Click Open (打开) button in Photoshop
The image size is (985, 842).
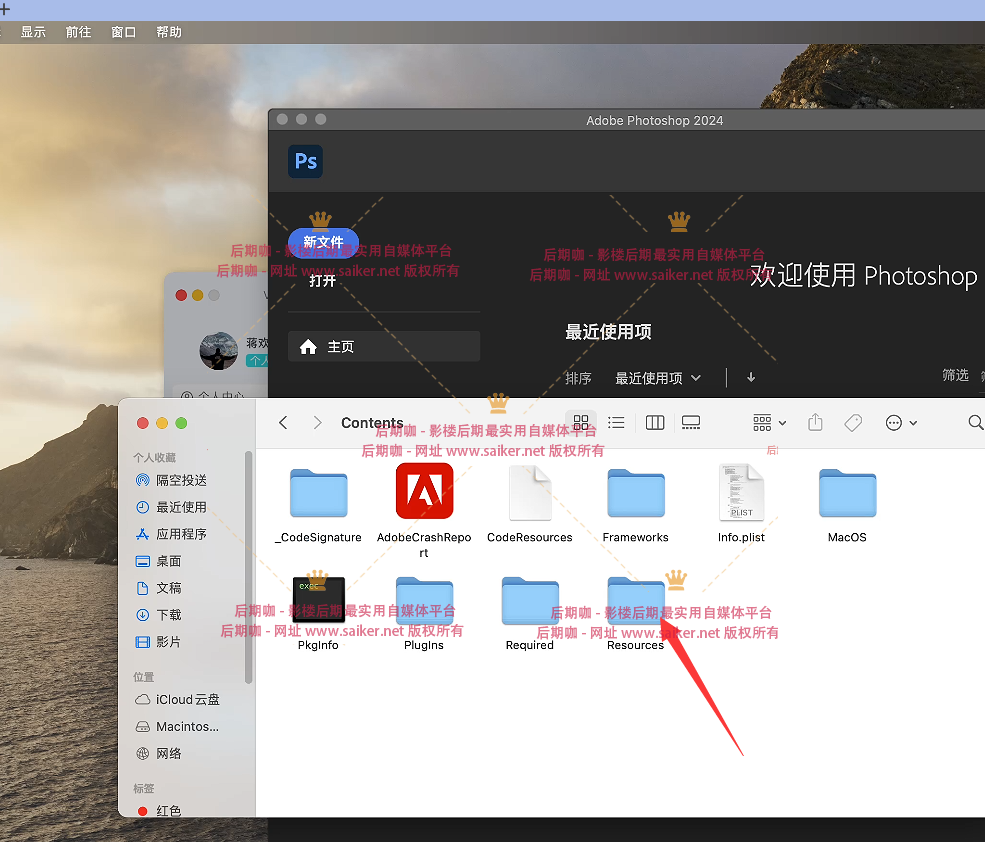coord(322,281)
